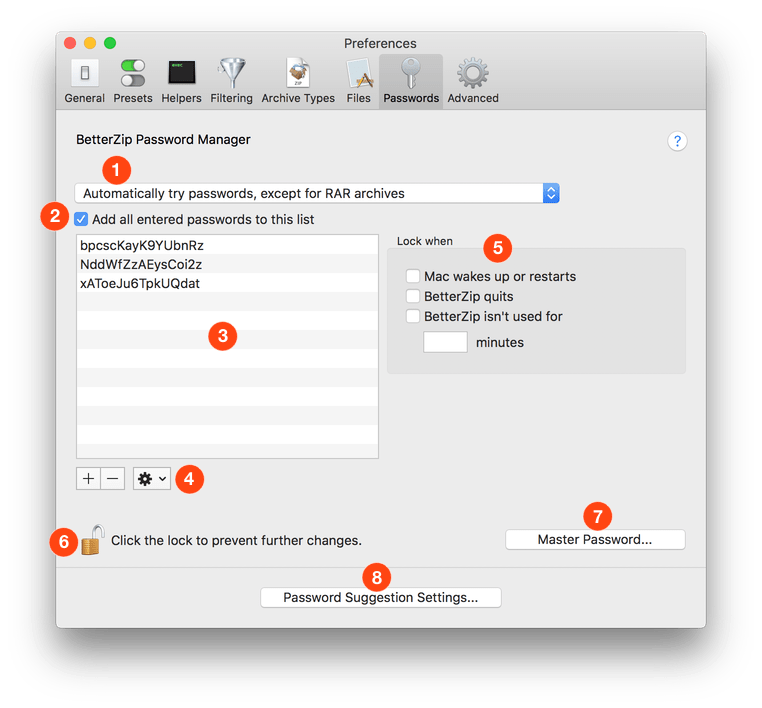Image resolution: width=762 pixels, height=708 pixels.
Task: Select password bpcscKayK9YUbnRz in list
Action: coord(227,245)
